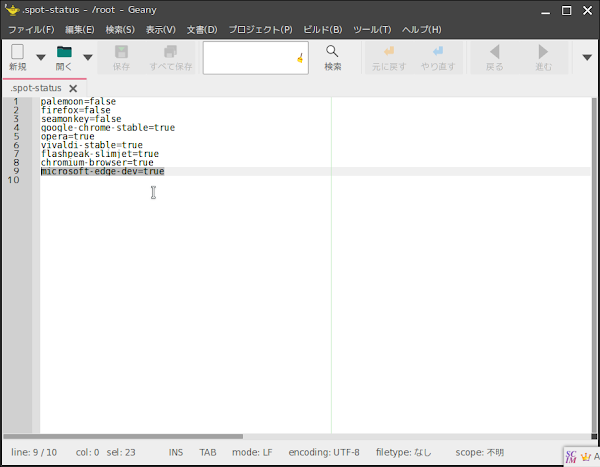The width and height of the screenshot is (600, 467).
Task: Minimize the Geany window
Action: tap(545, 13)
